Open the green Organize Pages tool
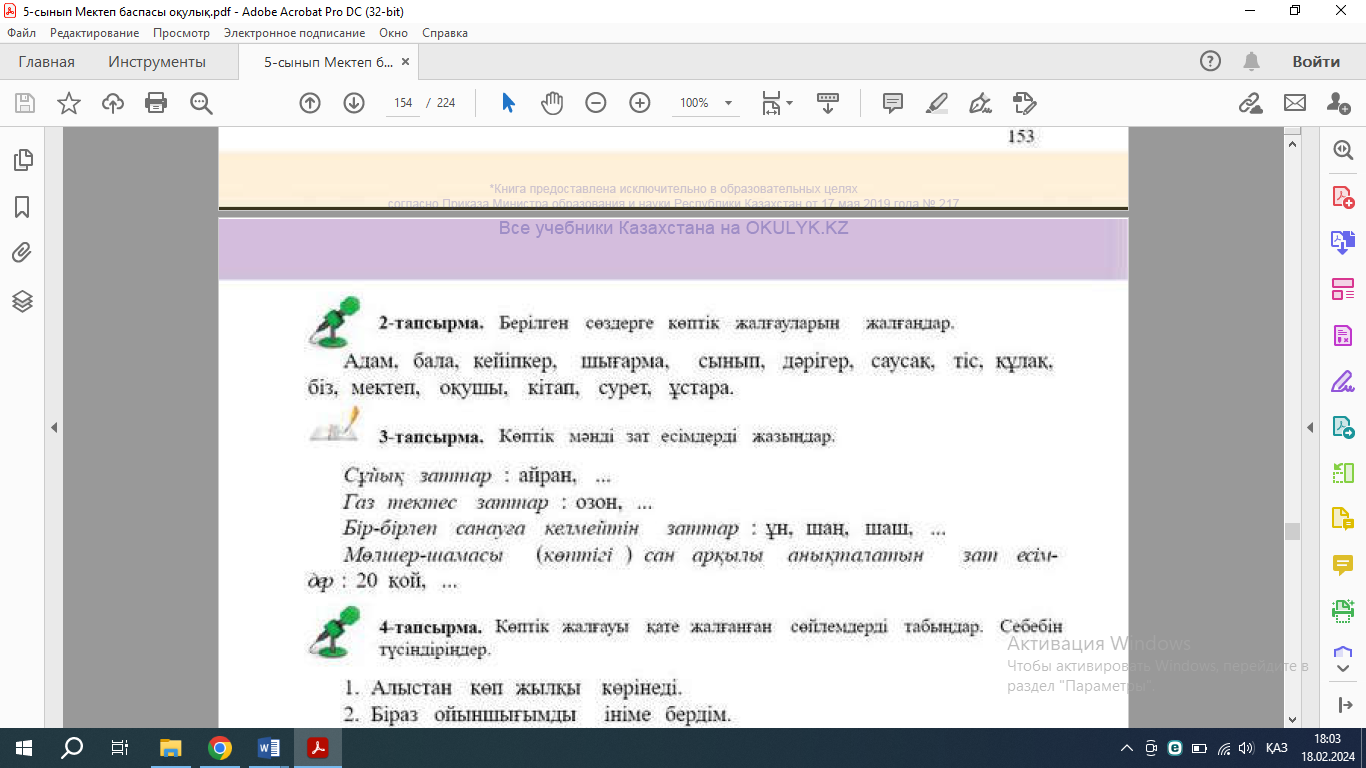The width and height of the screenshot is (1366, 768). tap(1343, 473)
